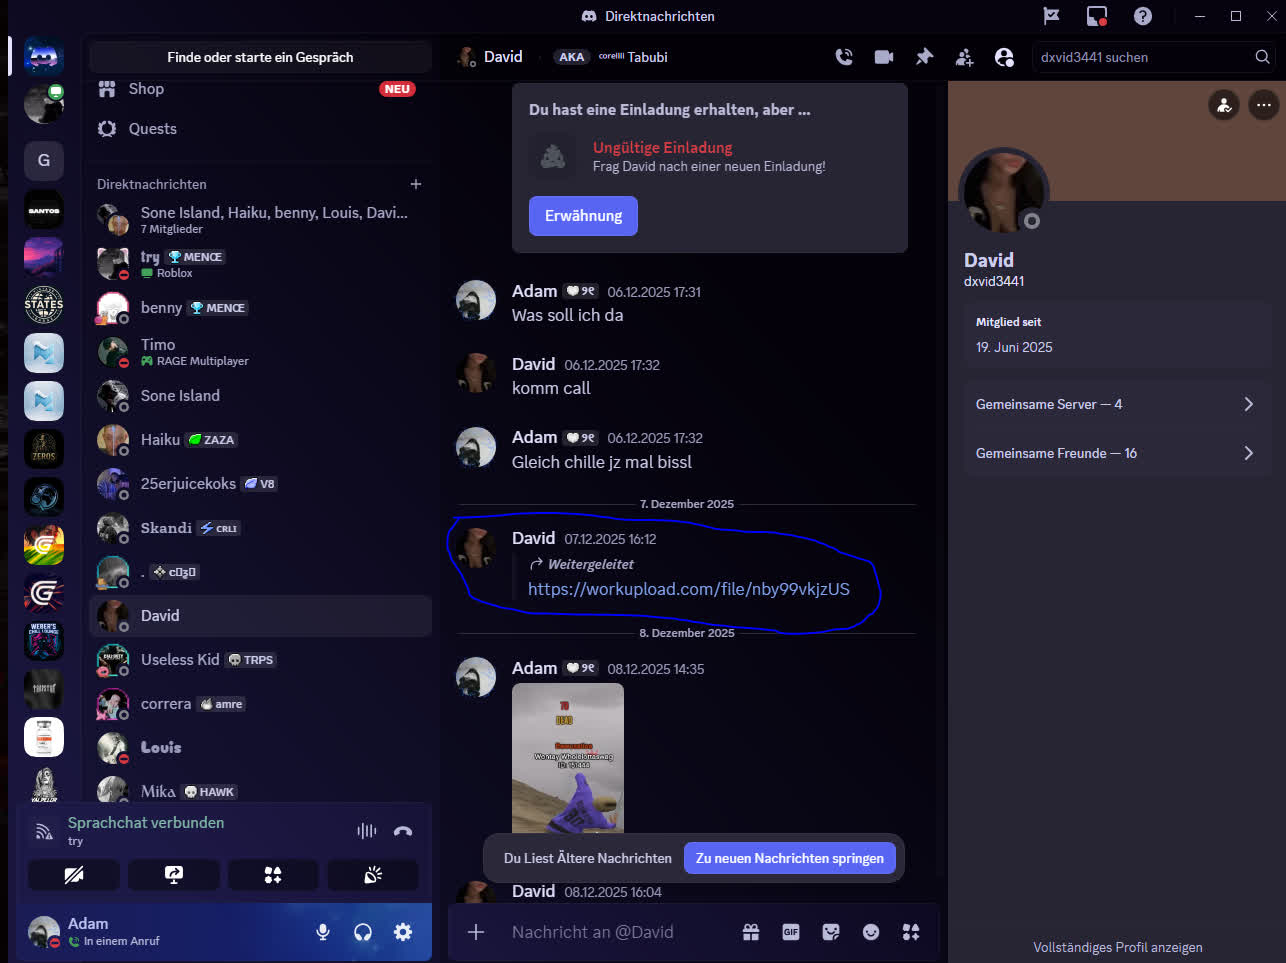Hang up the current call

click(403, 831)
